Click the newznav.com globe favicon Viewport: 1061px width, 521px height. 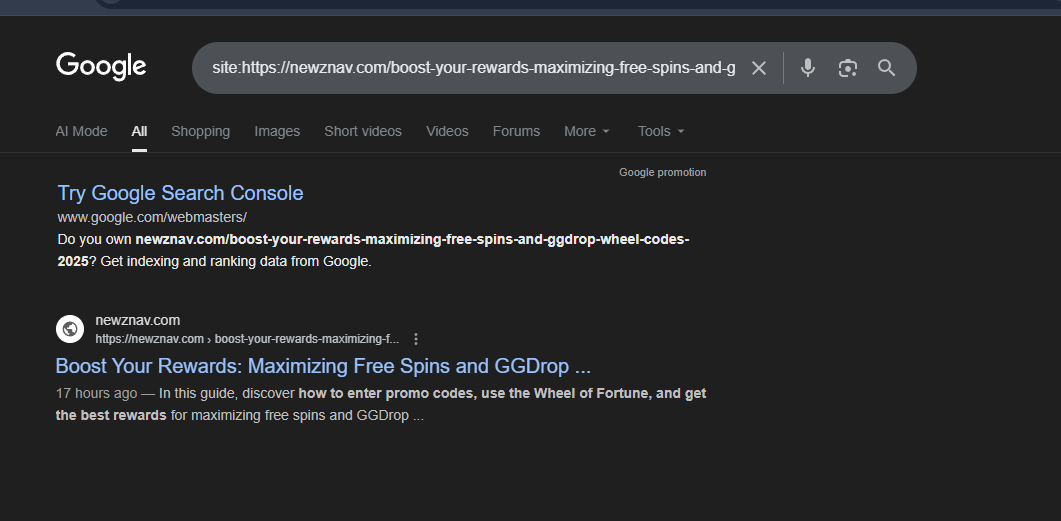(x=70, y=328)
